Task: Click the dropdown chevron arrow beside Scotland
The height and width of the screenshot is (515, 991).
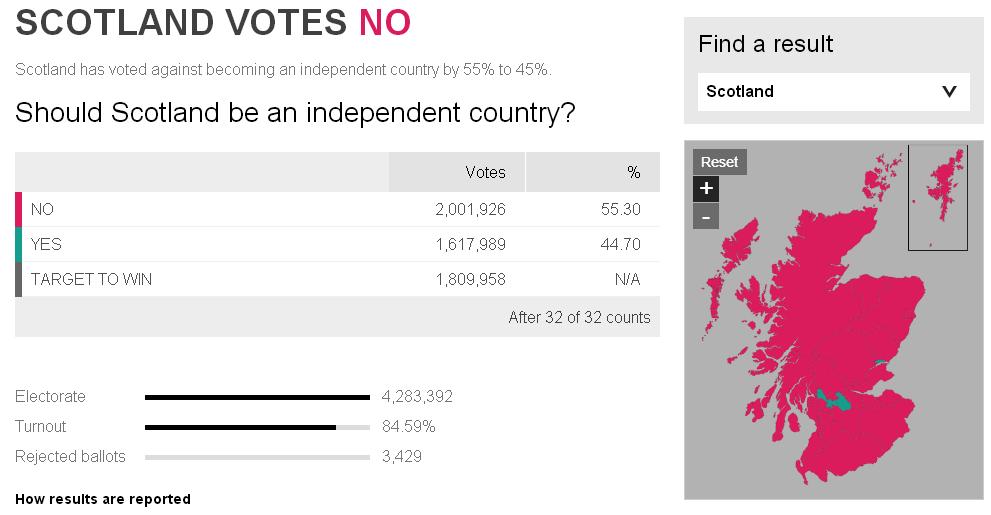Action: pyautogui.click(x=949, y=92)
